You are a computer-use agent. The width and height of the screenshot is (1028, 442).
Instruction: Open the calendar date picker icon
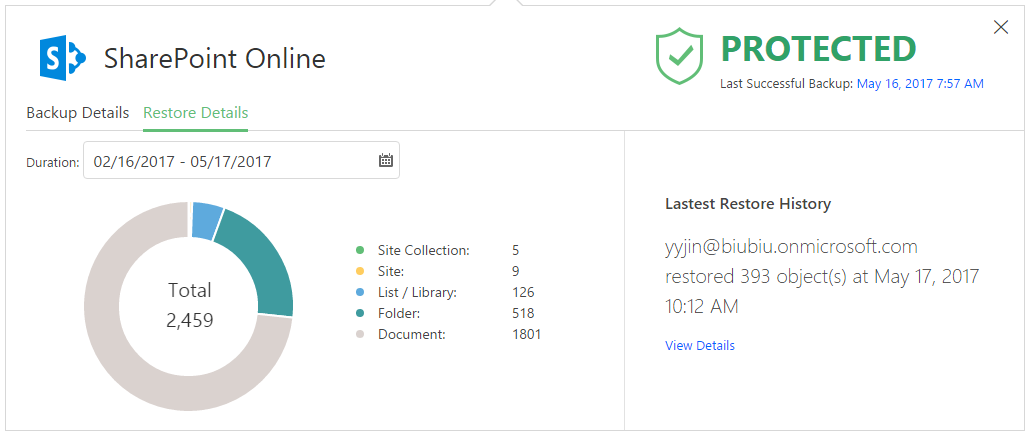tap(386, 160)
